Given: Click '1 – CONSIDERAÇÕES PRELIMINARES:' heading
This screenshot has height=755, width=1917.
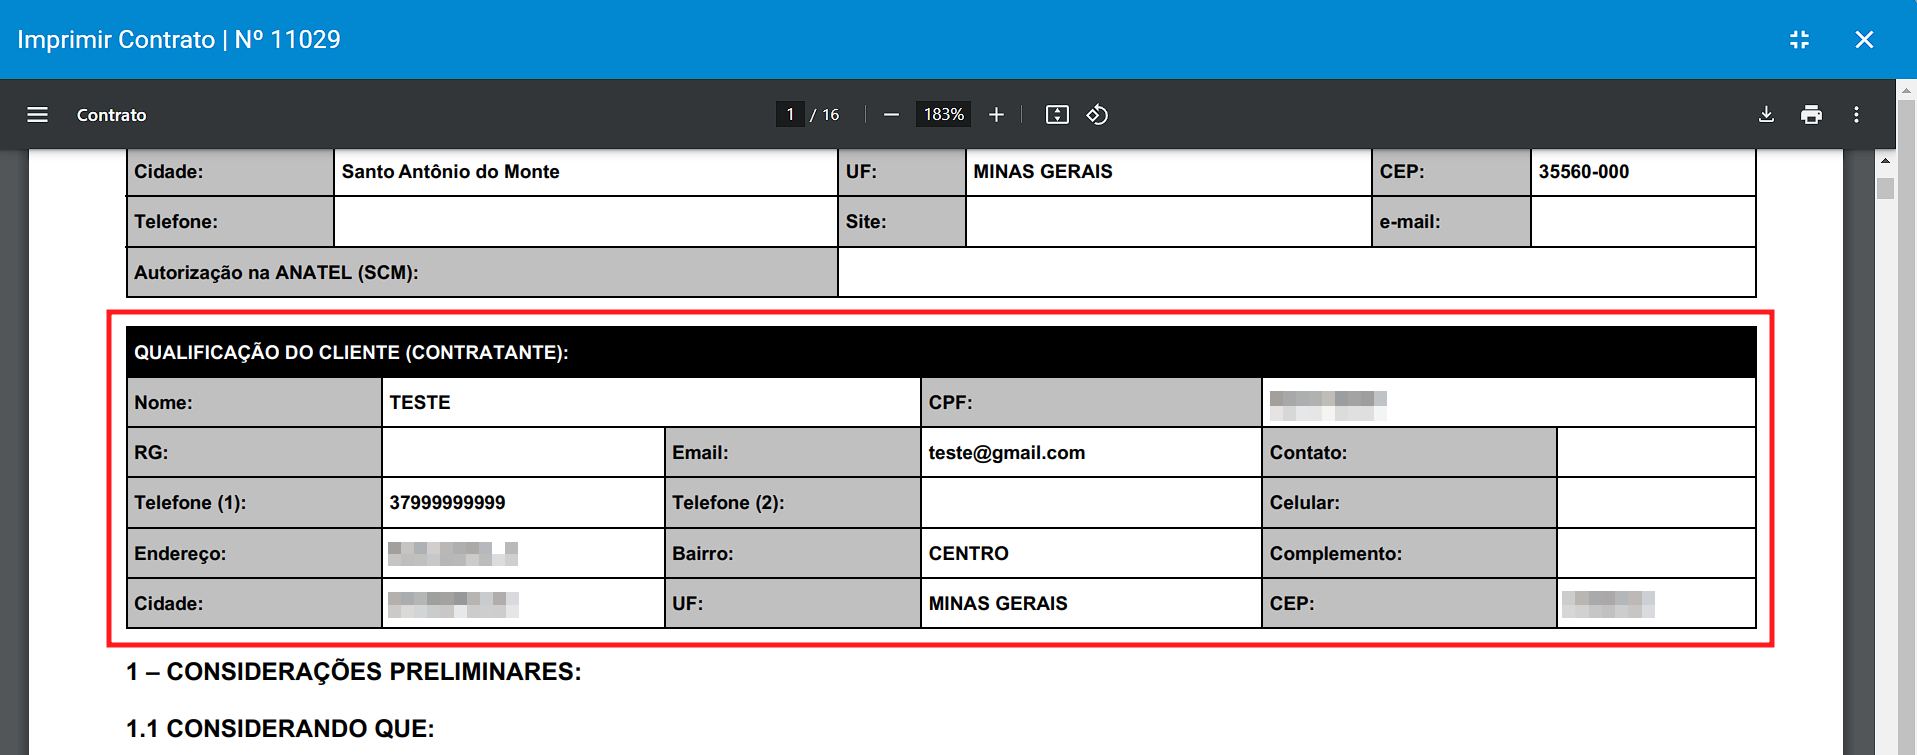Looking at the screenshot, I should 354,672.
